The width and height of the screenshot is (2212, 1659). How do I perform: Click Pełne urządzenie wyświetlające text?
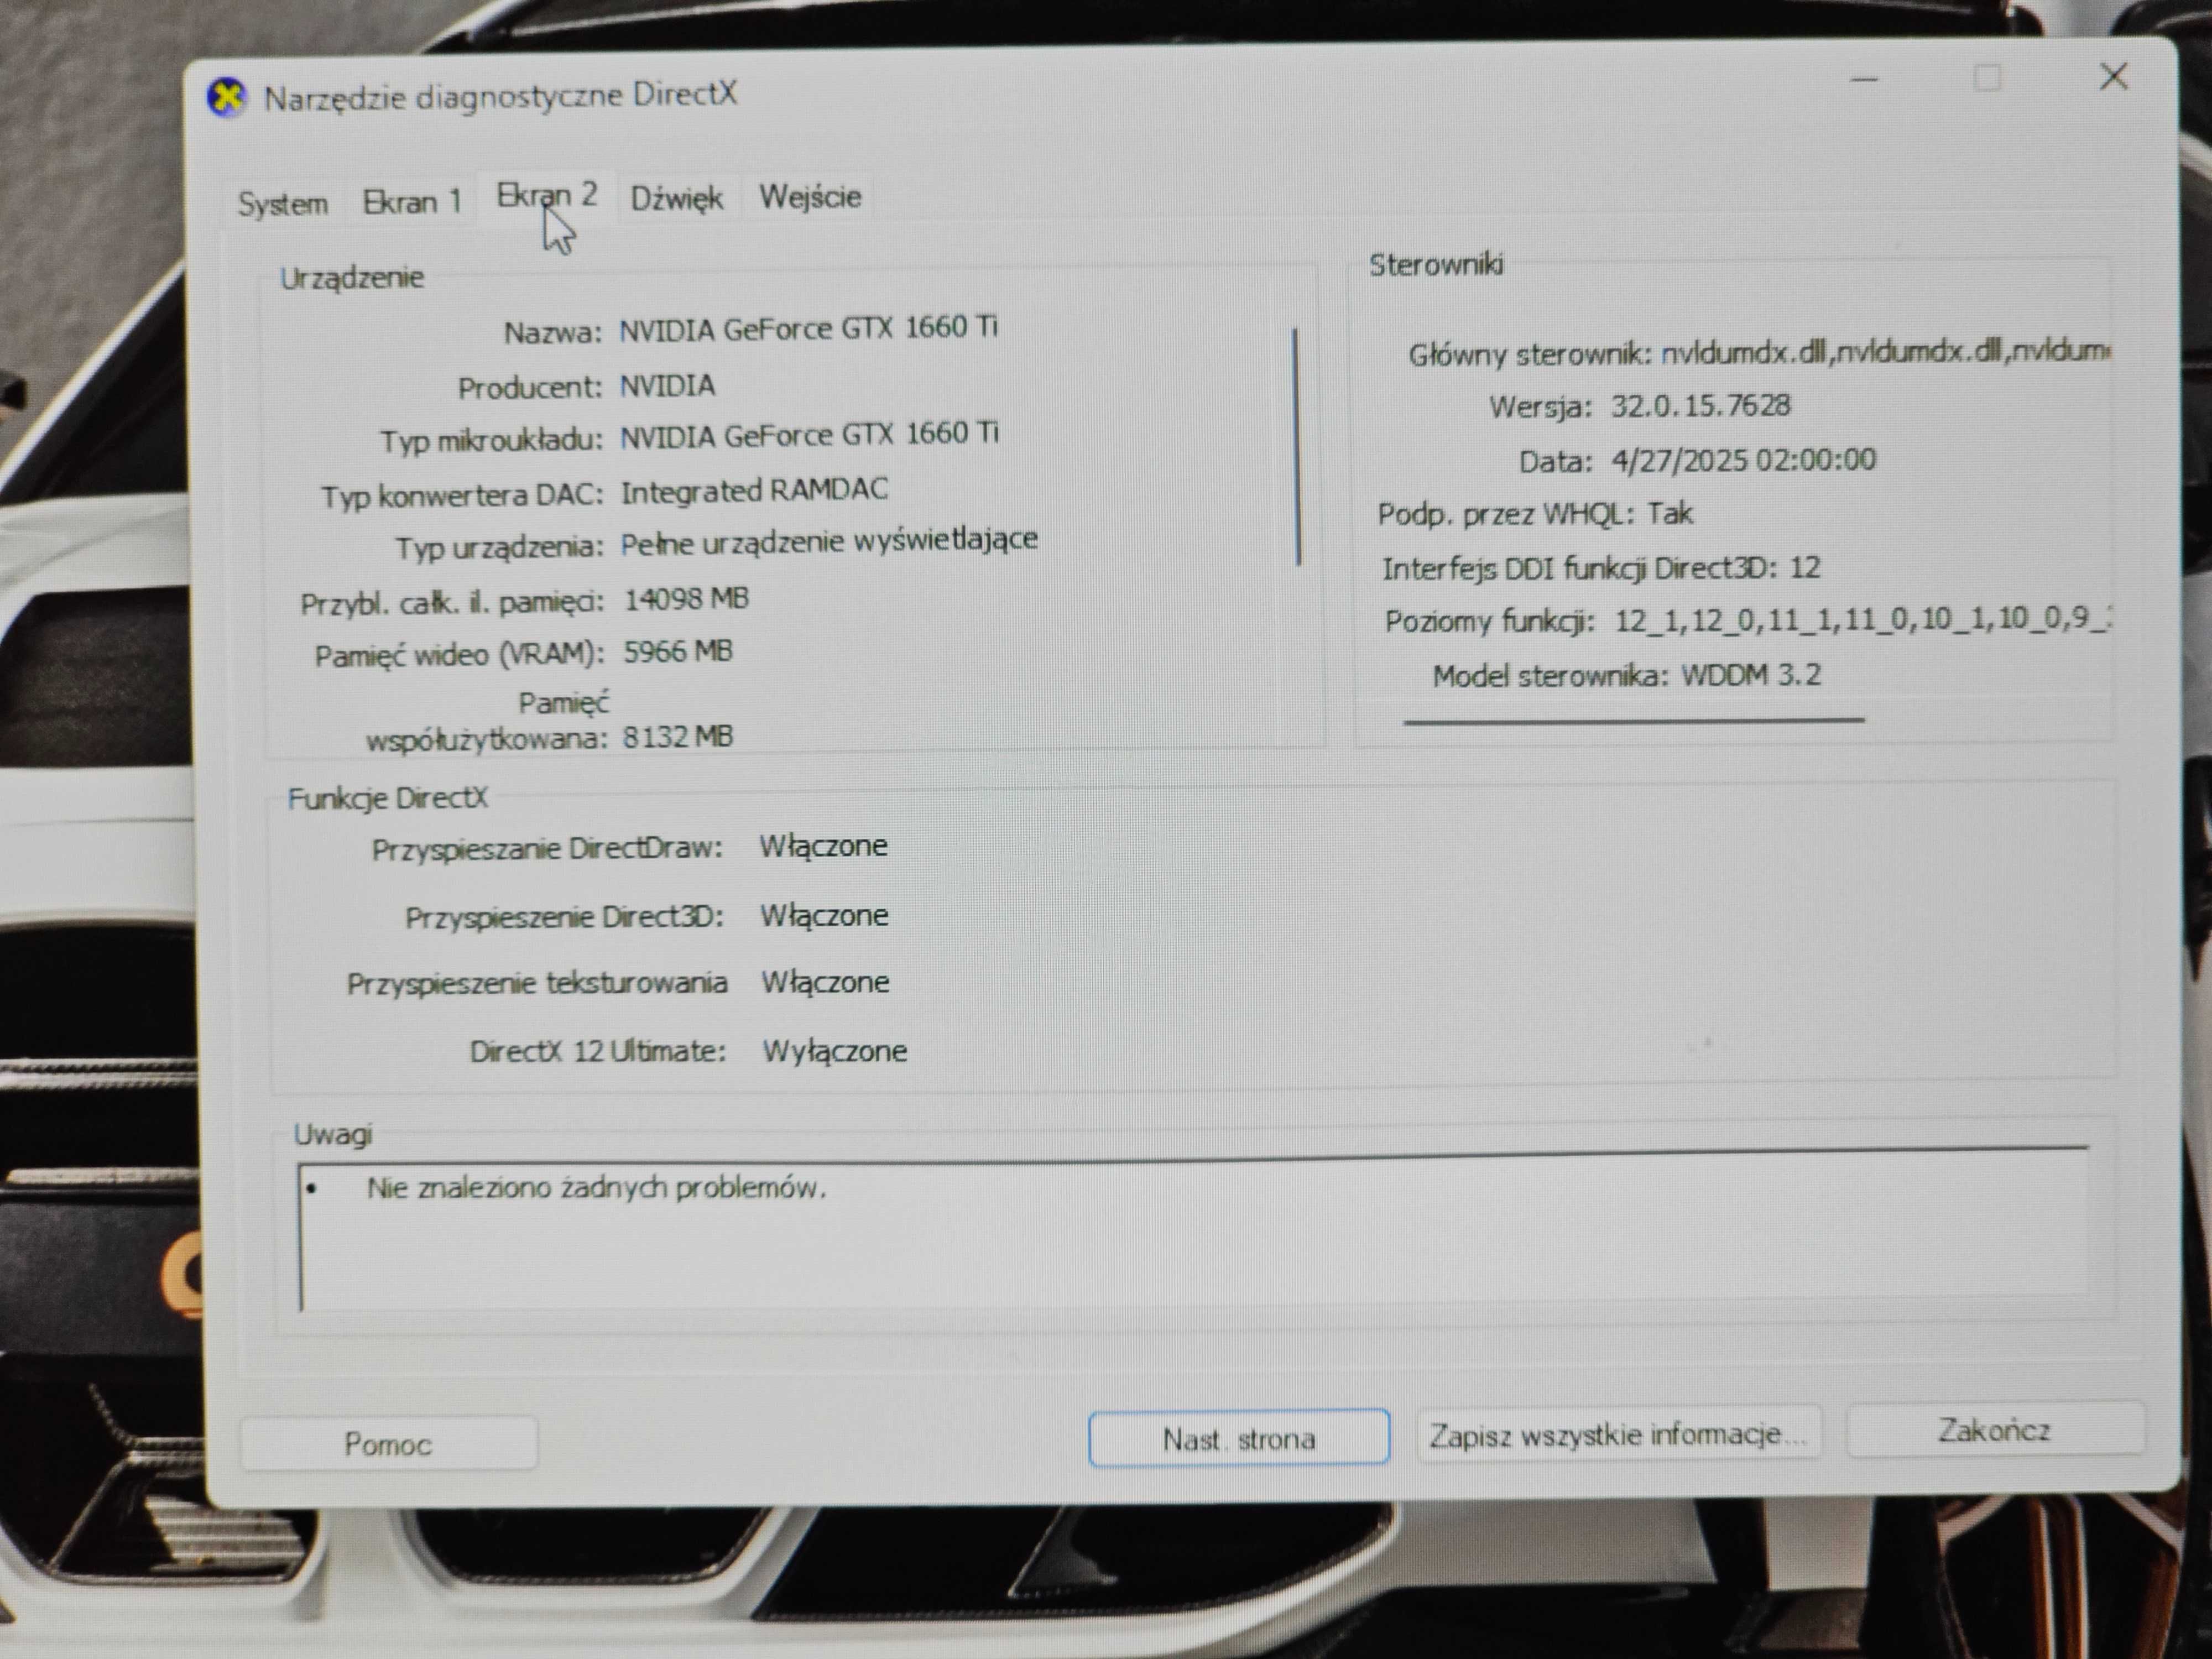click(x=829, y=542)
